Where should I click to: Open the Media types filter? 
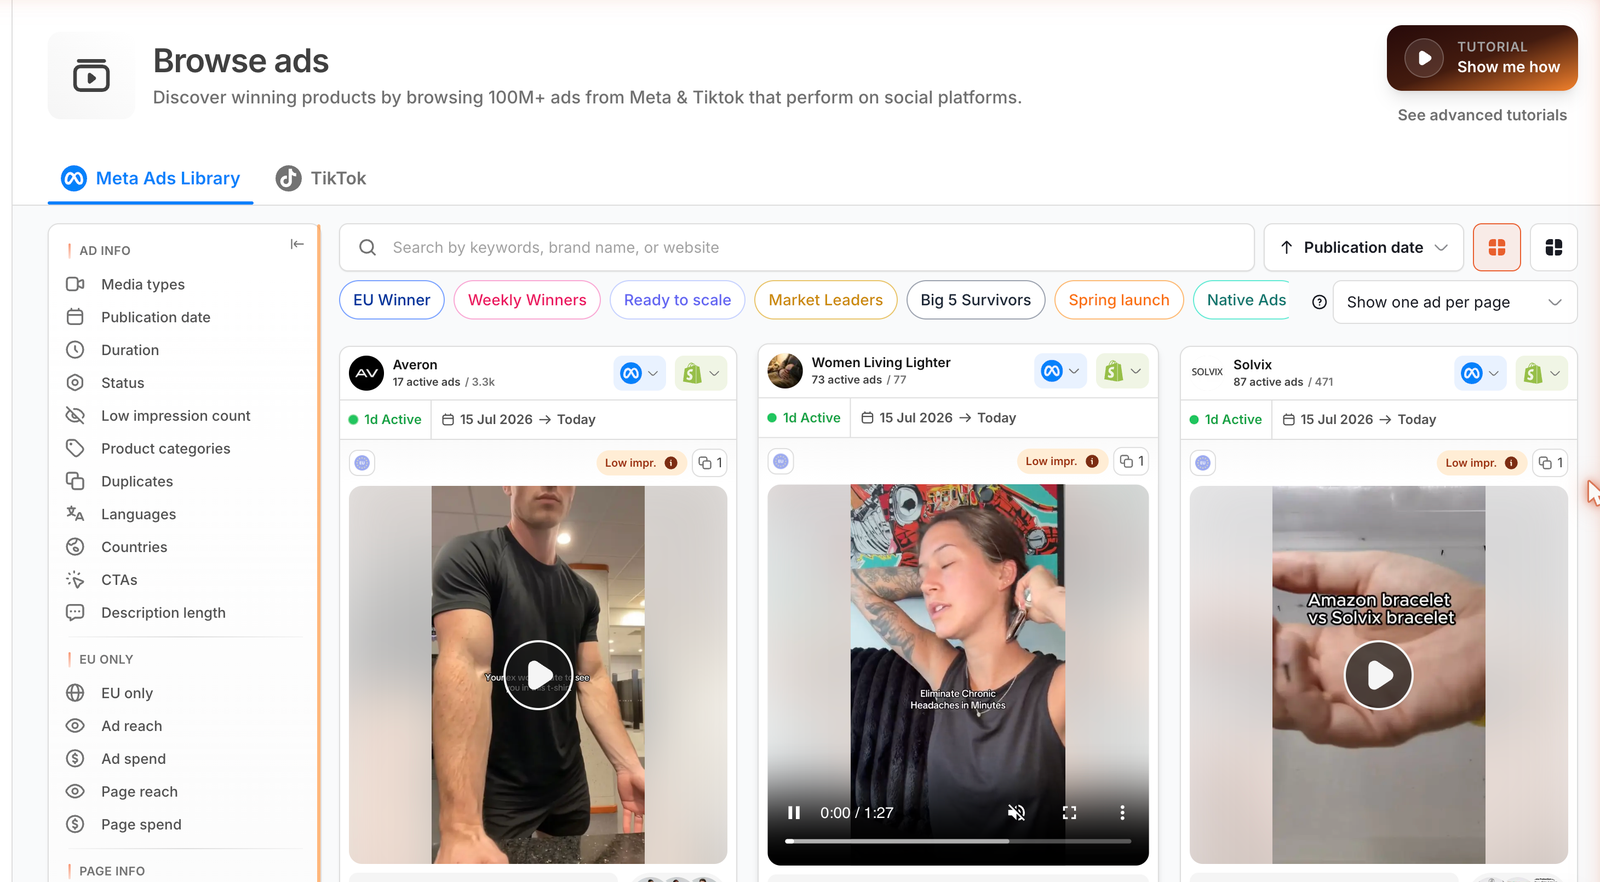tap(143, 284)
